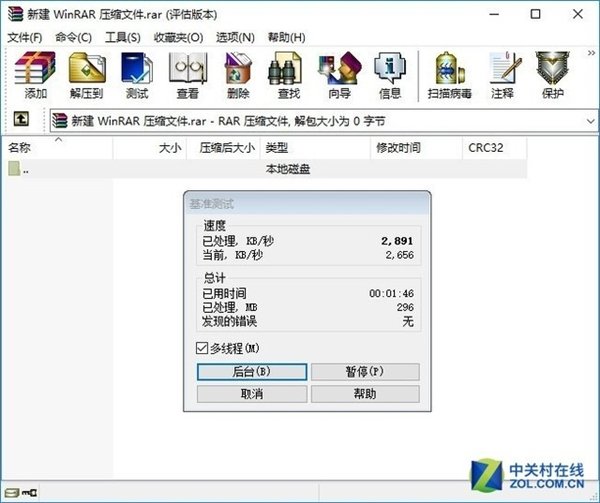Open the 工具(S) menu

click(x=123, y=37)
